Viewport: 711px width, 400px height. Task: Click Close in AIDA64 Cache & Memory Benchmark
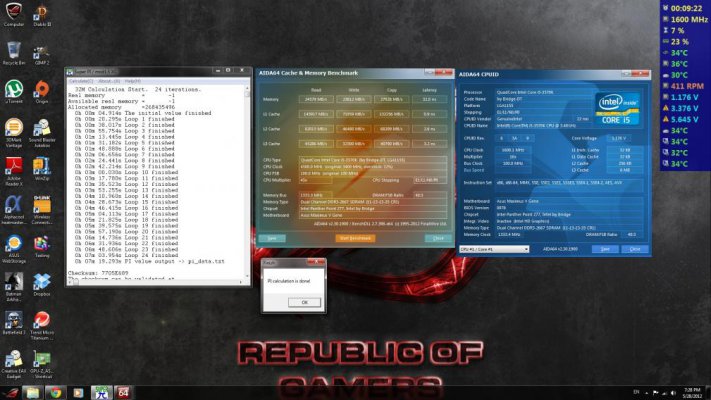438,238
